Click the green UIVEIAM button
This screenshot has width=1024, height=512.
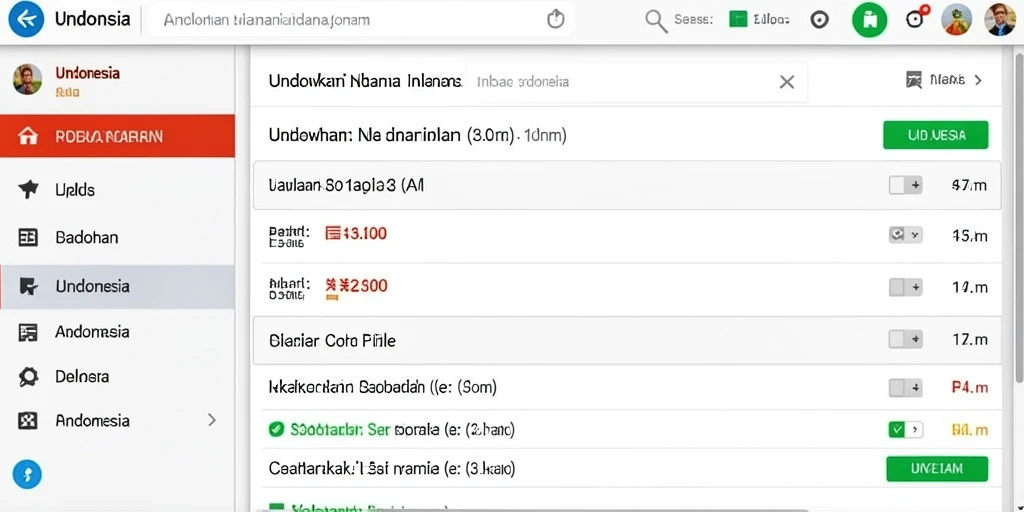click(937, 468)
